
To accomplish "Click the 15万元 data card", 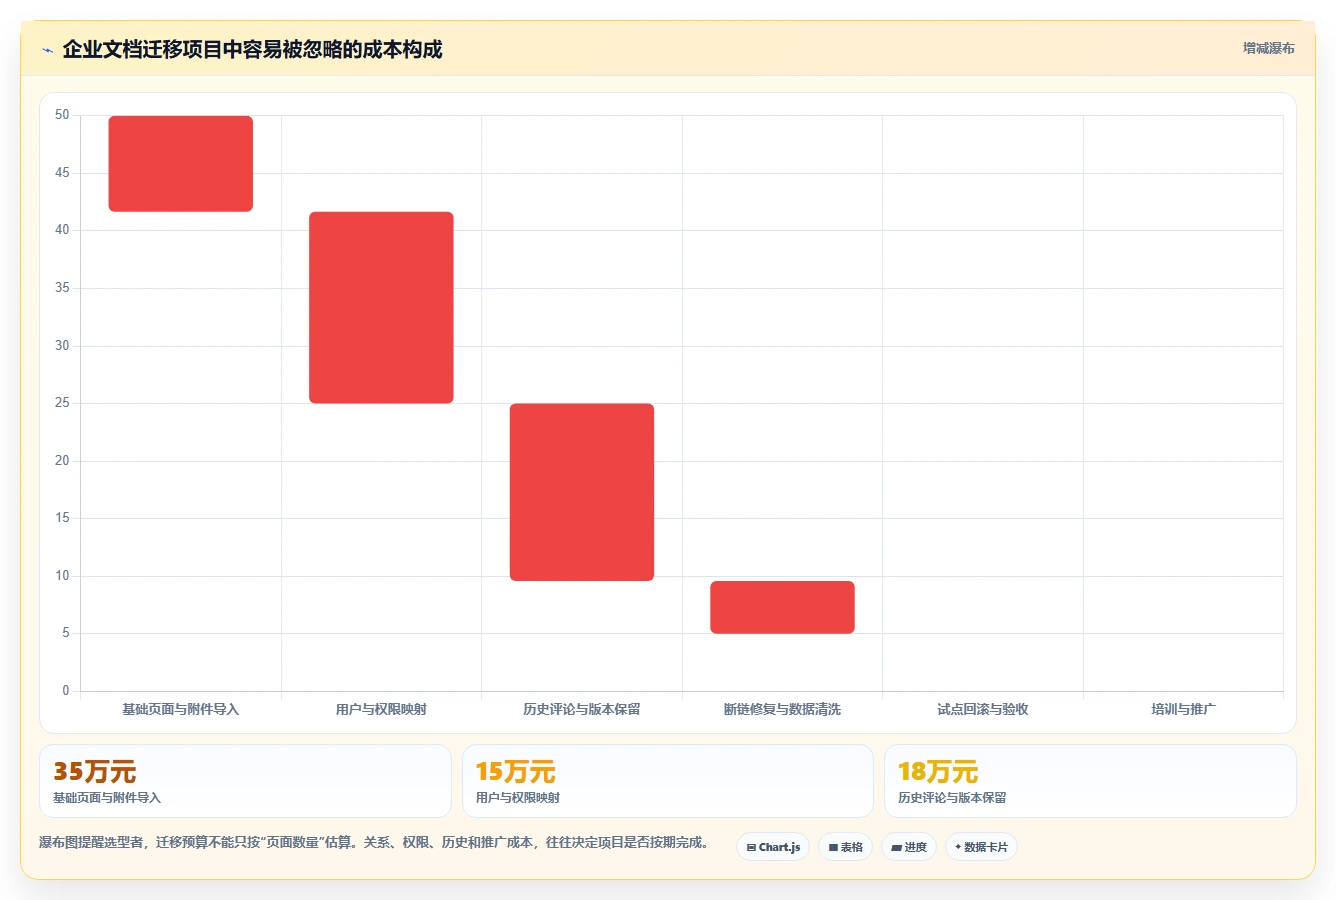I will pyautogui.click(x=667, y=781).
